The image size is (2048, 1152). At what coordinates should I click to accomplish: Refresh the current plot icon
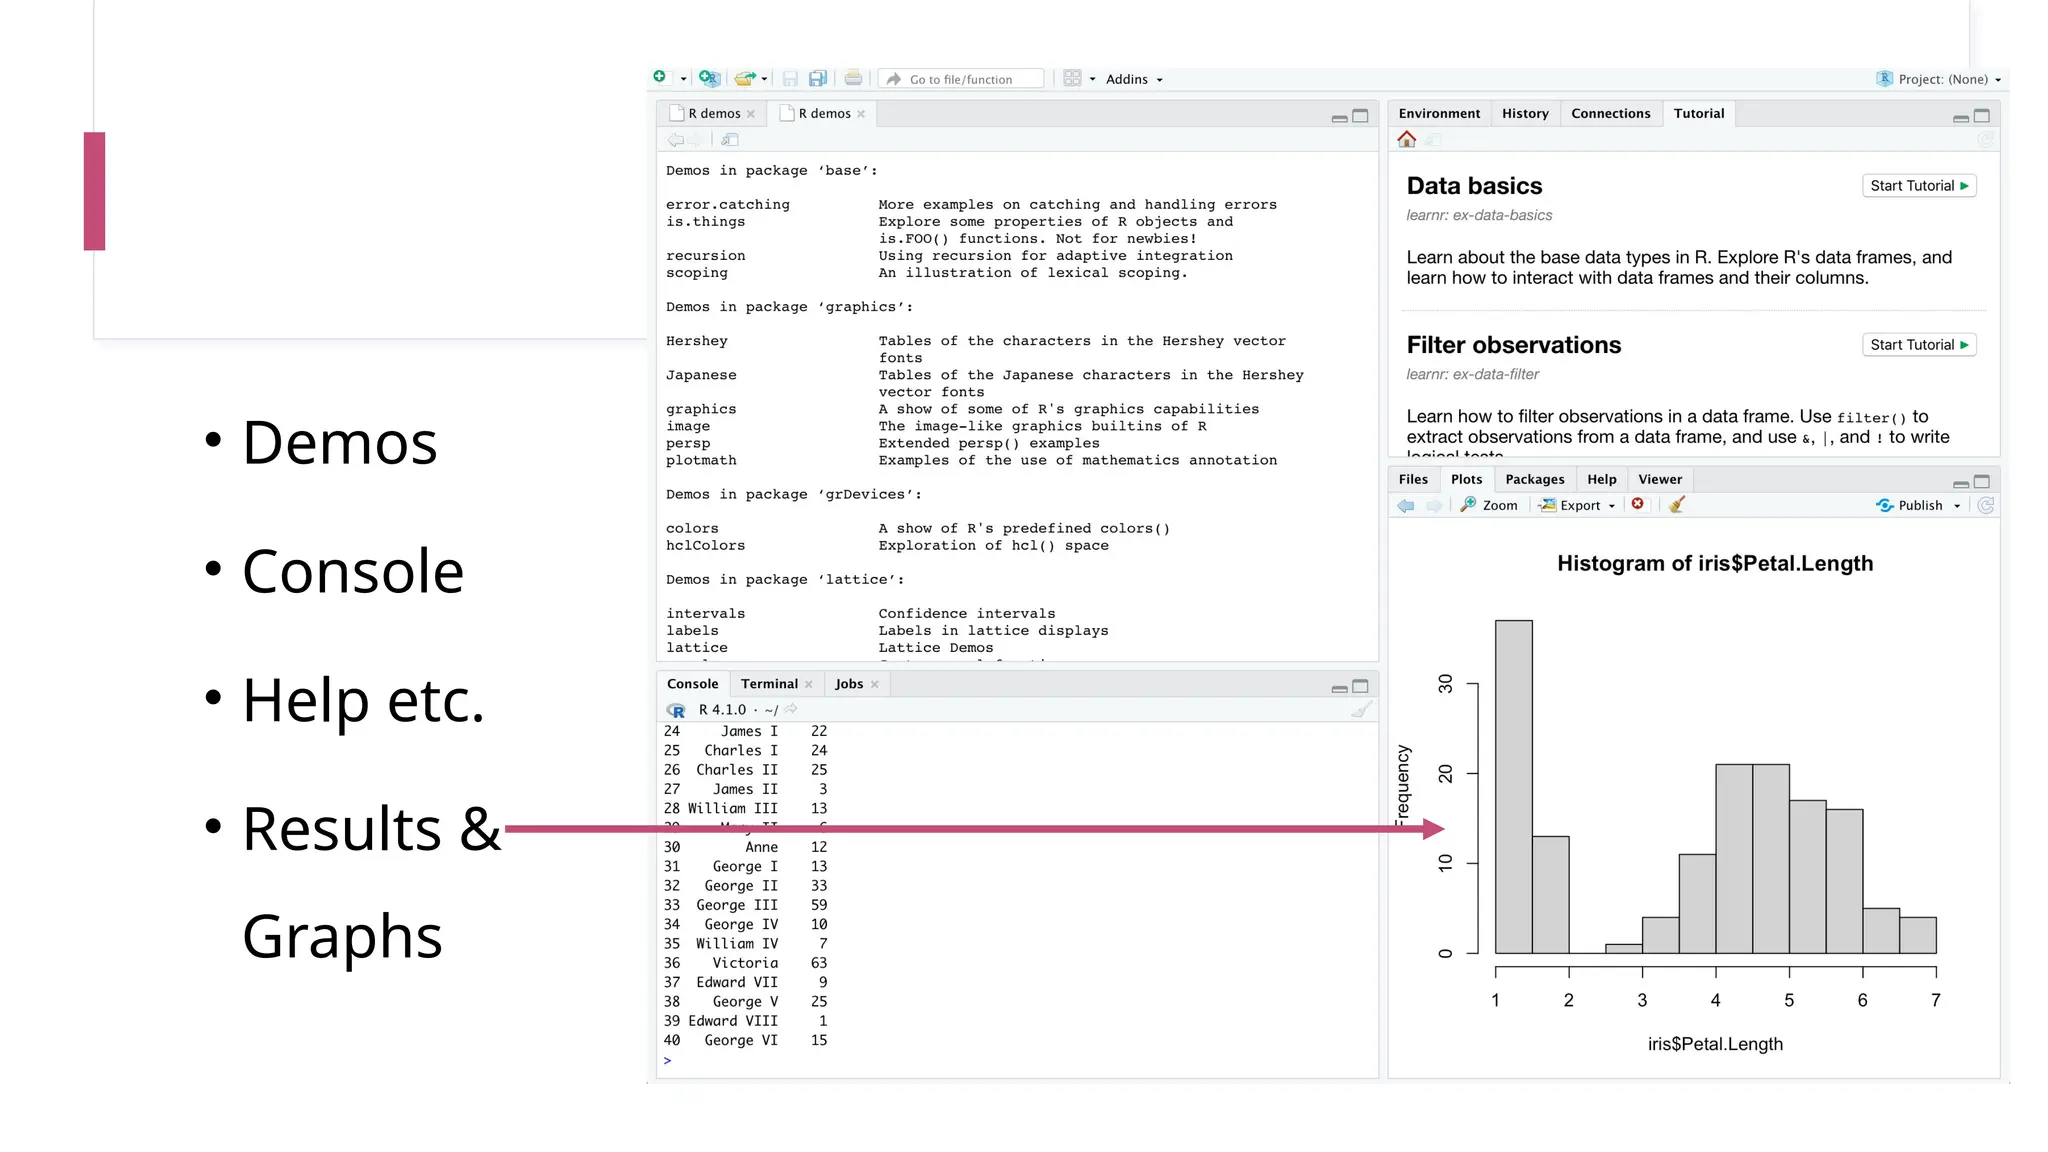coord(1986,506)
